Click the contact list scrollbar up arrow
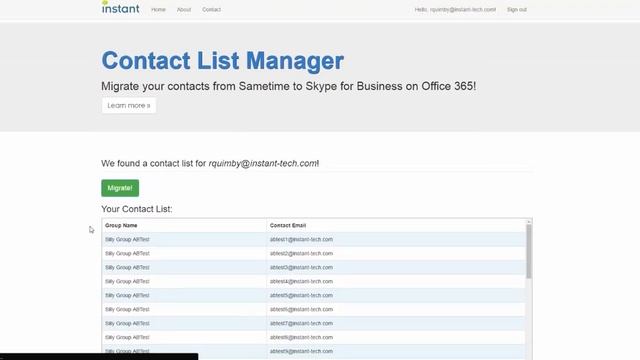This screenshot has width=640, height=360. (529, 222)
